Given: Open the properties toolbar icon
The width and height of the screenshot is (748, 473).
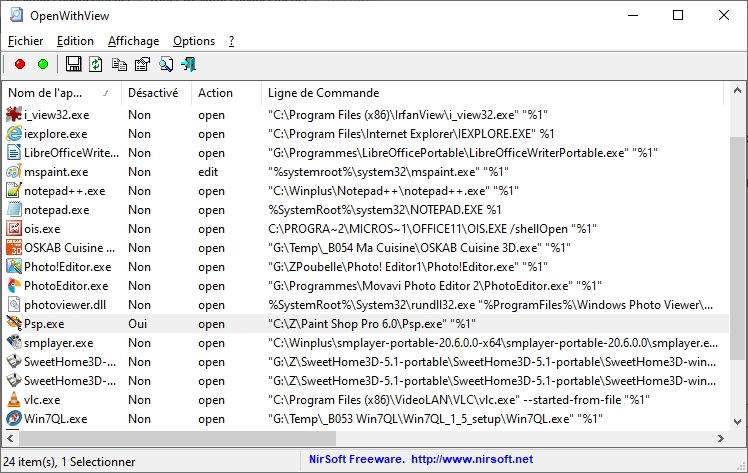Looking at the screenshot, I should pos(142,64).
